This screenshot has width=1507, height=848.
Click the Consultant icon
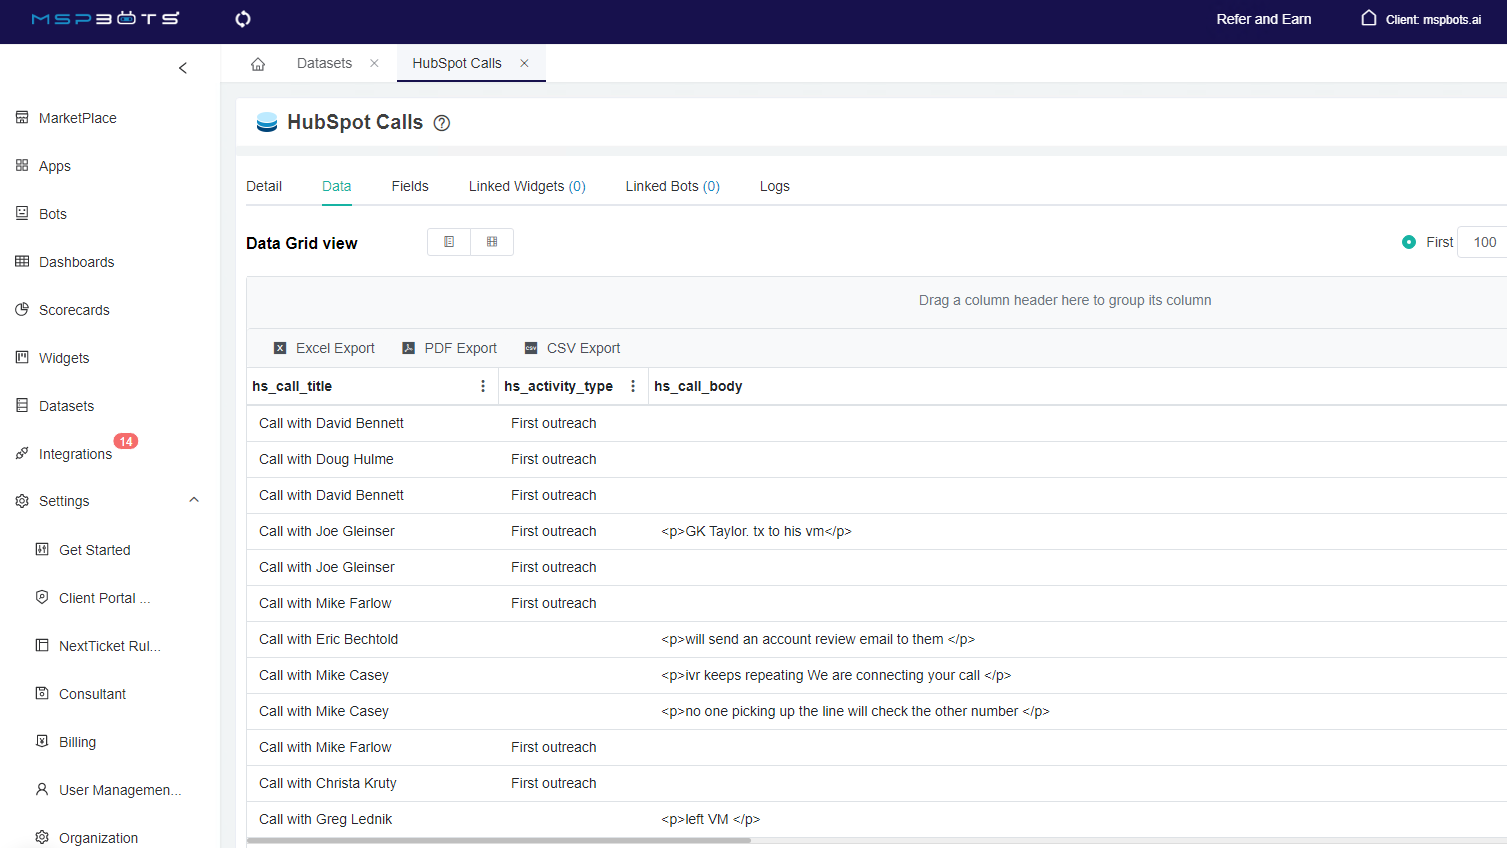(42, 693)
